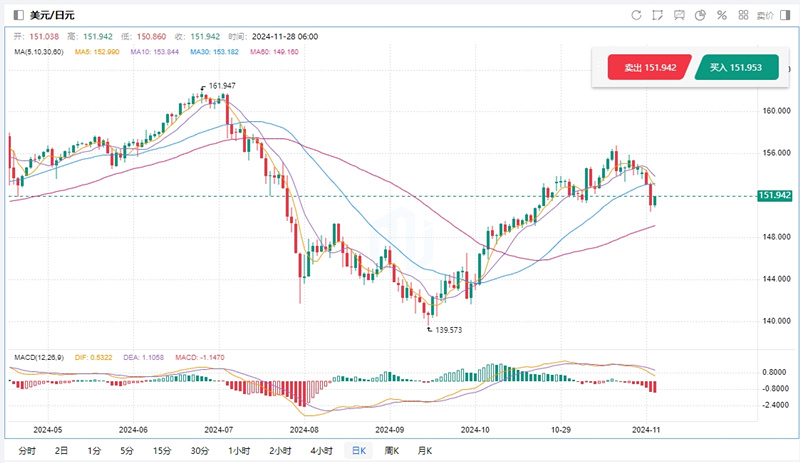The height and width of the screenshot is (463, 800).
Task: Switch to the 分时 timeframe tab
Action: 27,451
